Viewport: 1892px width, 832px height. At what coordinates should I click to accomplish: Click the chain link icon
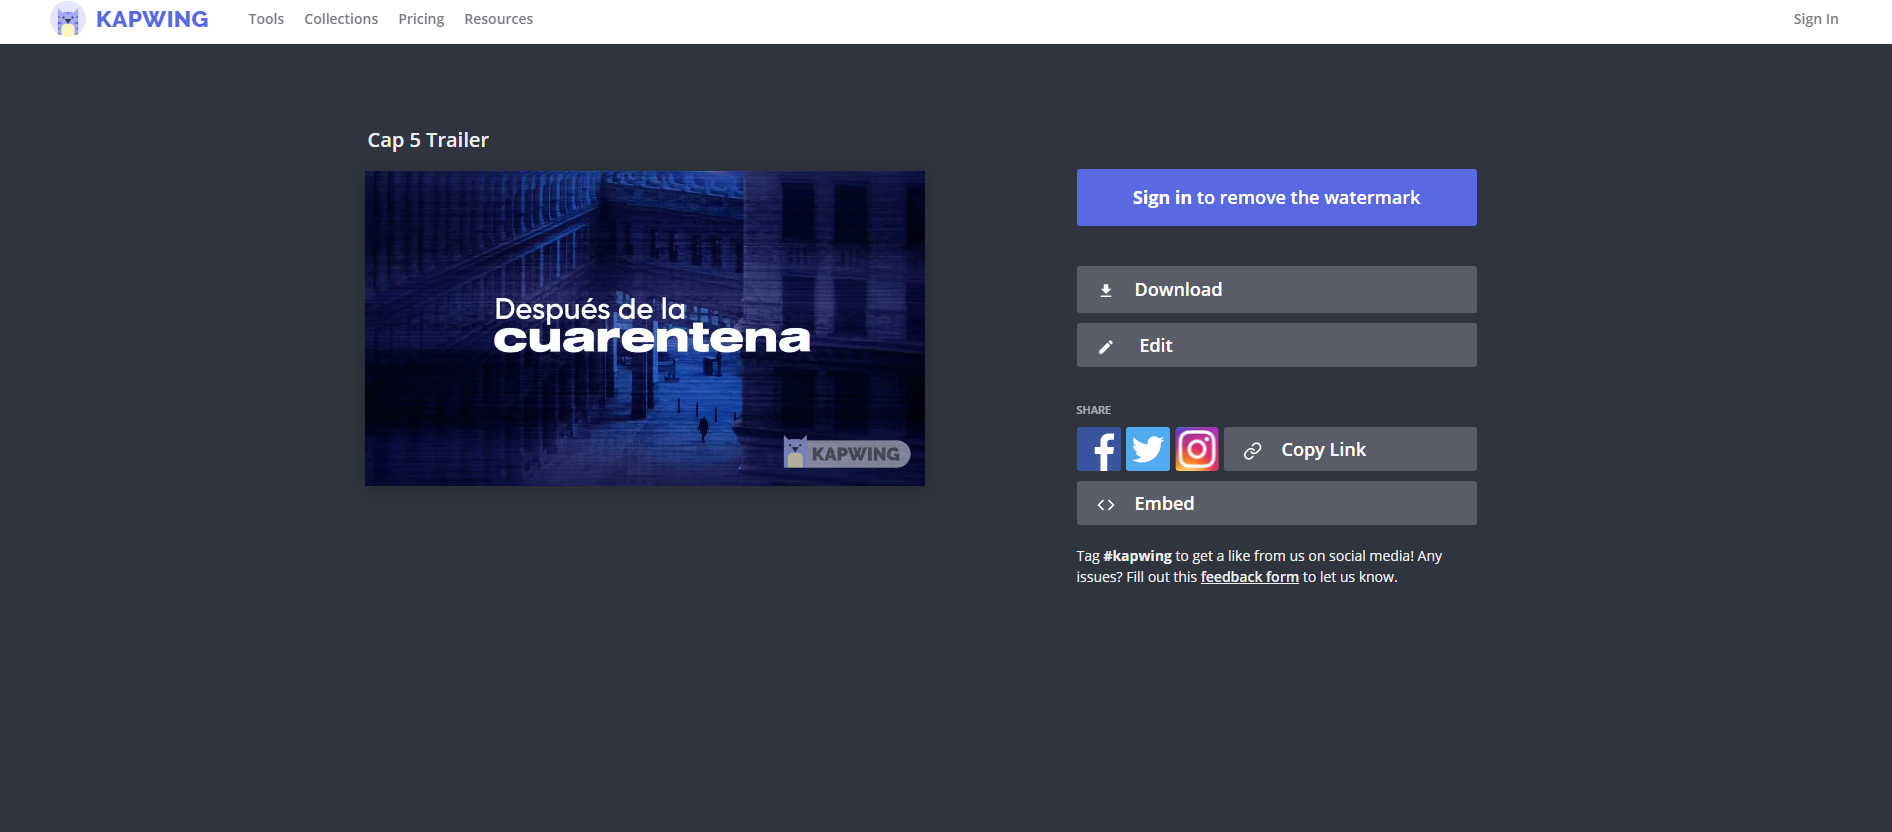point(1252,451)
